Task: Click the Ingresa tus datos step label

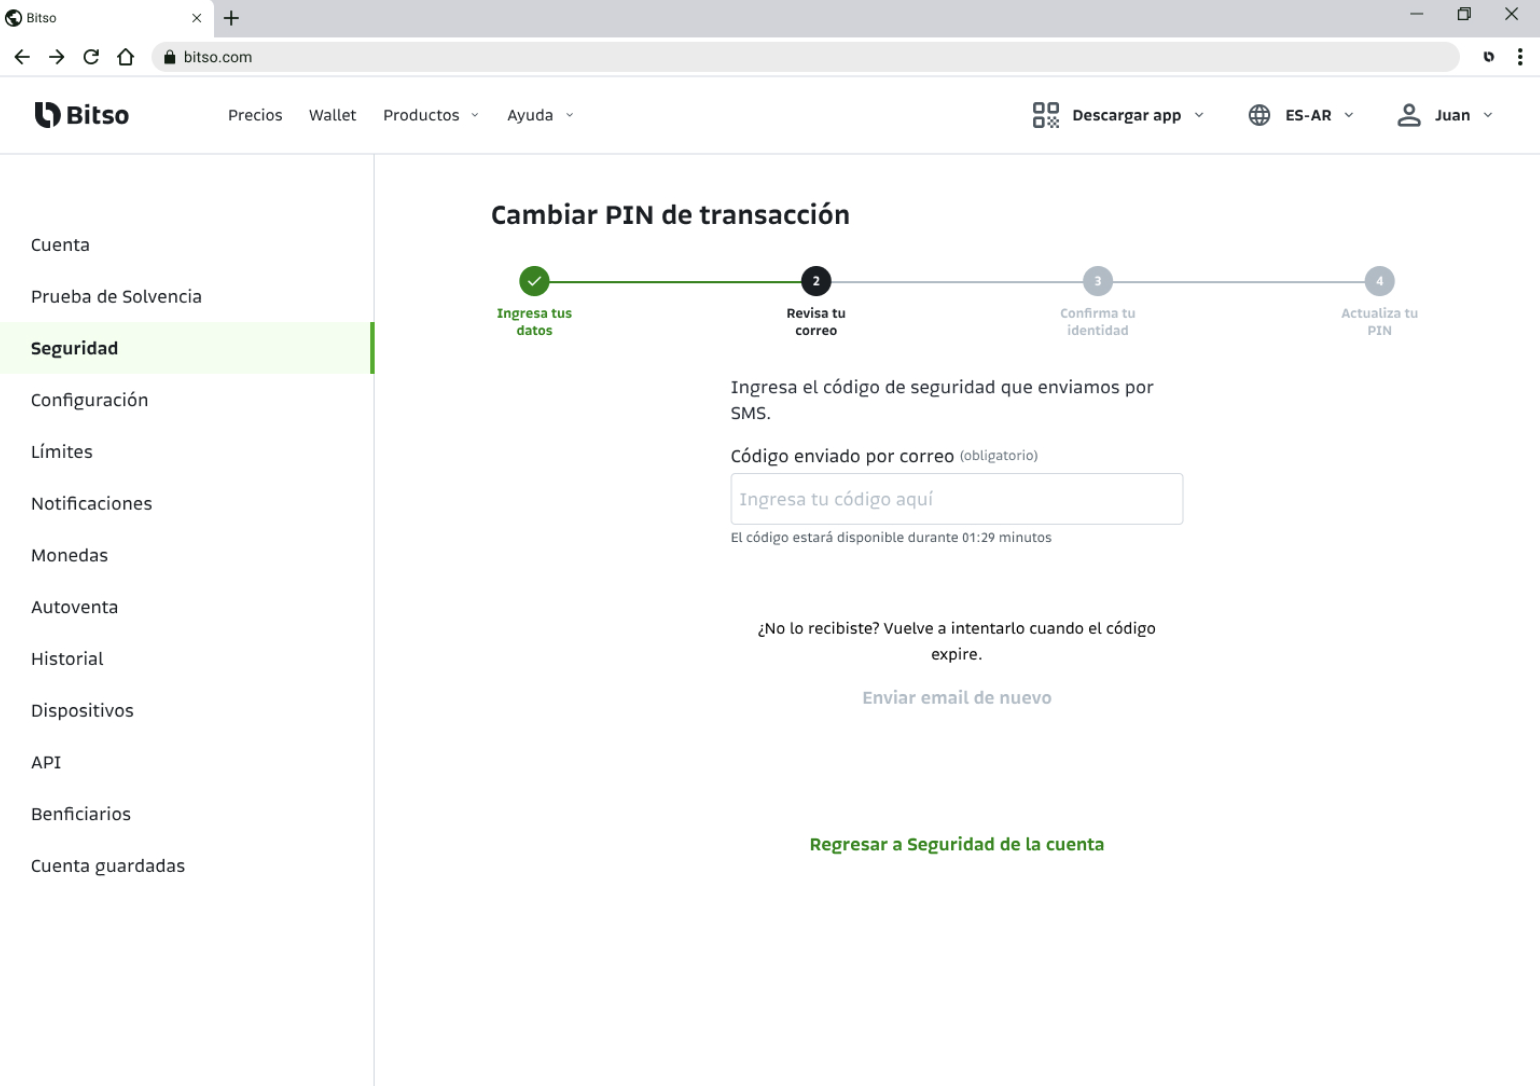Action: [x=534, y=322]
